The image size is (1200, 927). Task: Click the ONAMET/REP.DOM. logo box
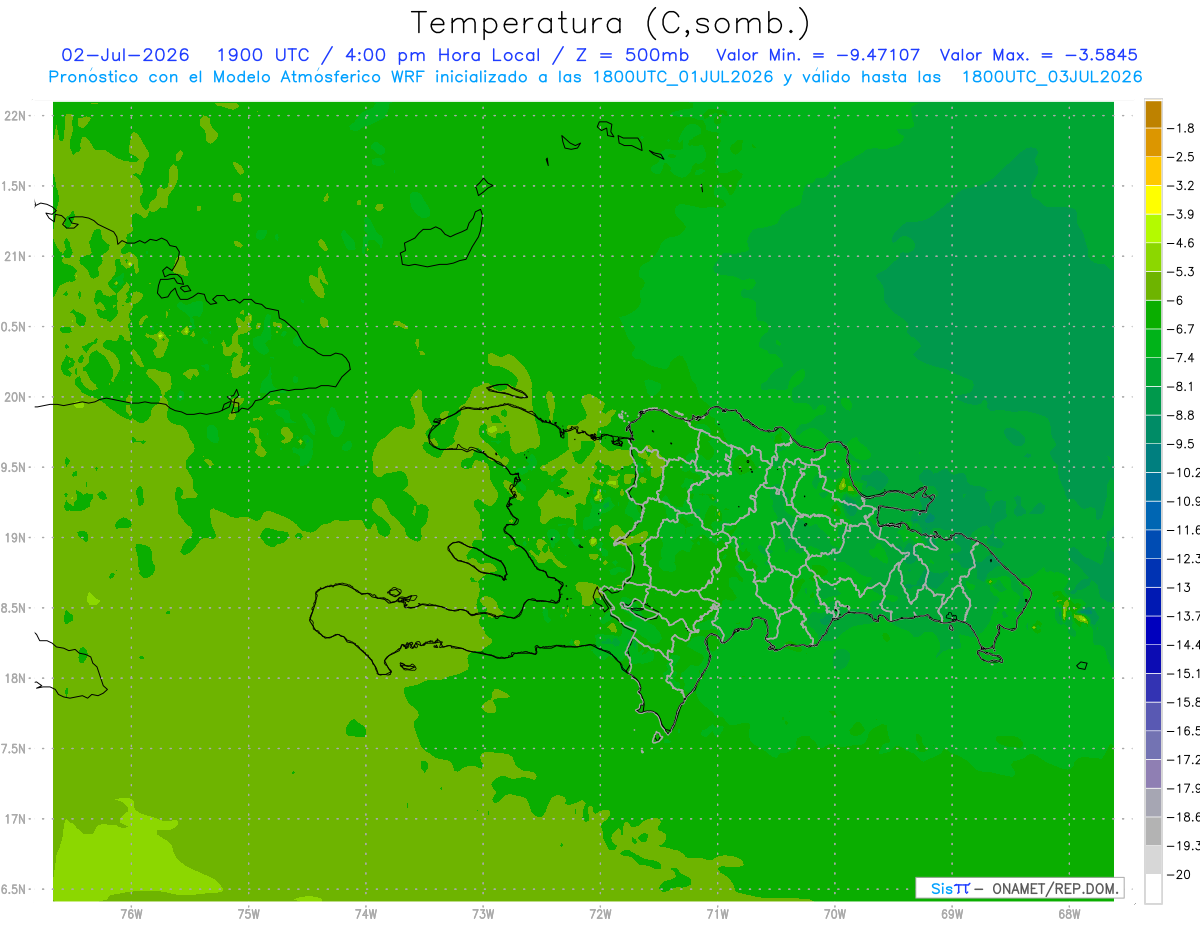tap(1019, 888)
